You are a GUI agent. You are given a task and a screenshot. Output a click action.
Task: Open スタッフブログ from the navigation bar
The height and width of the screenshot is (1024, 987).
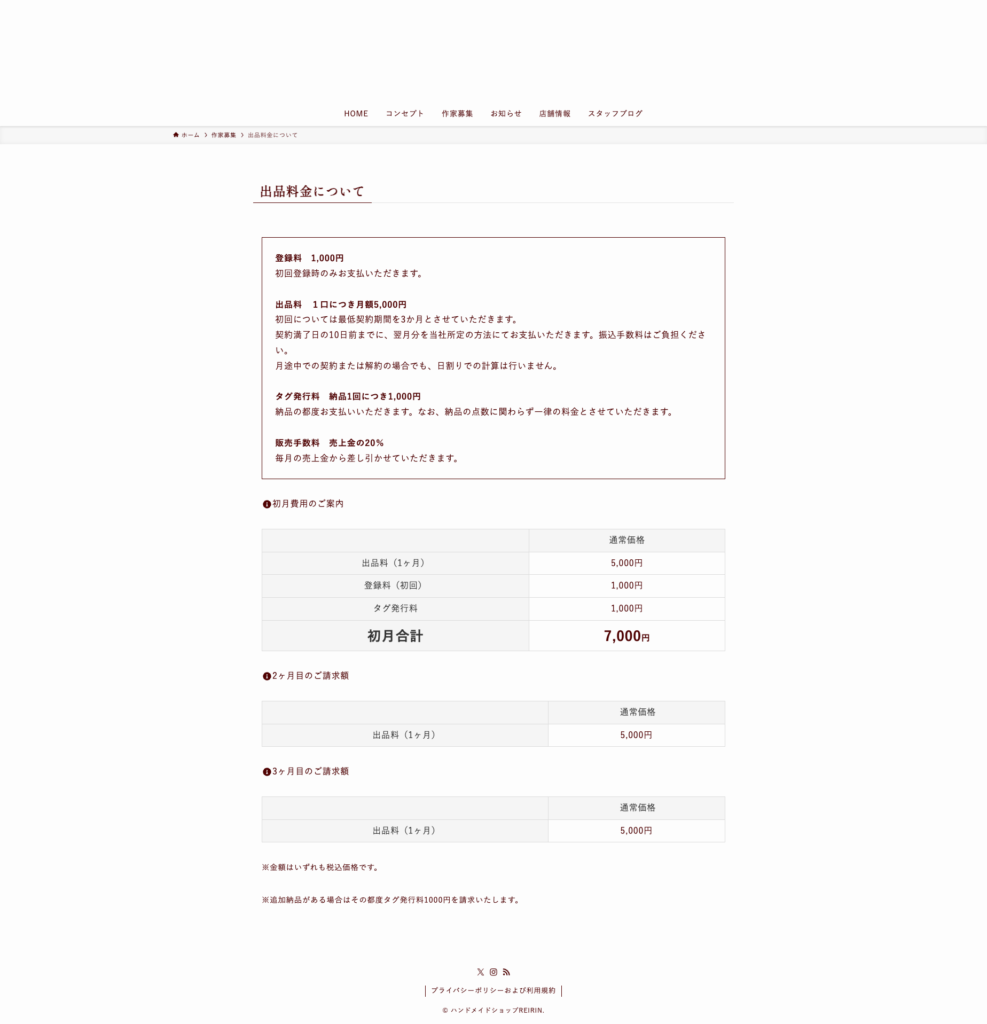point(615,114)
